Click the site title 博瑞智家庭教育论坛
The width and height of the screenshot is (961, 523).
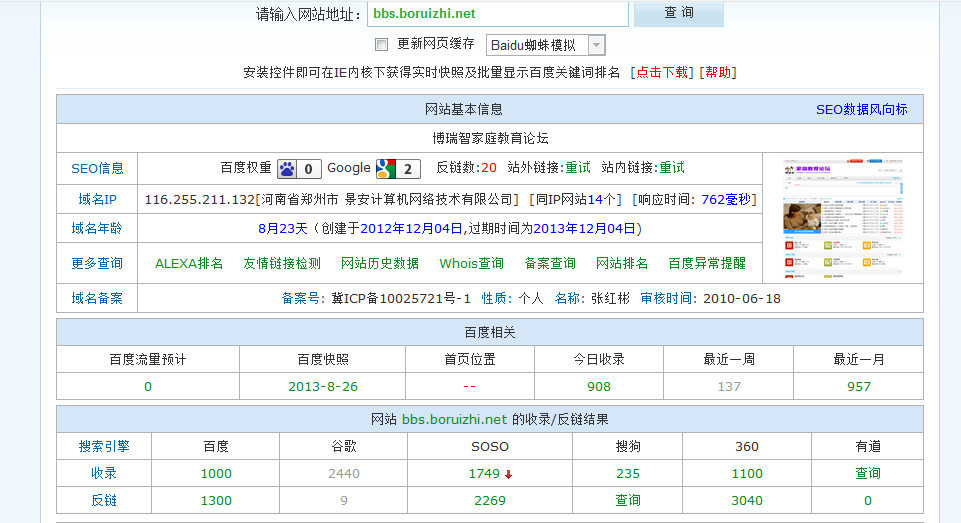point(490,139)
